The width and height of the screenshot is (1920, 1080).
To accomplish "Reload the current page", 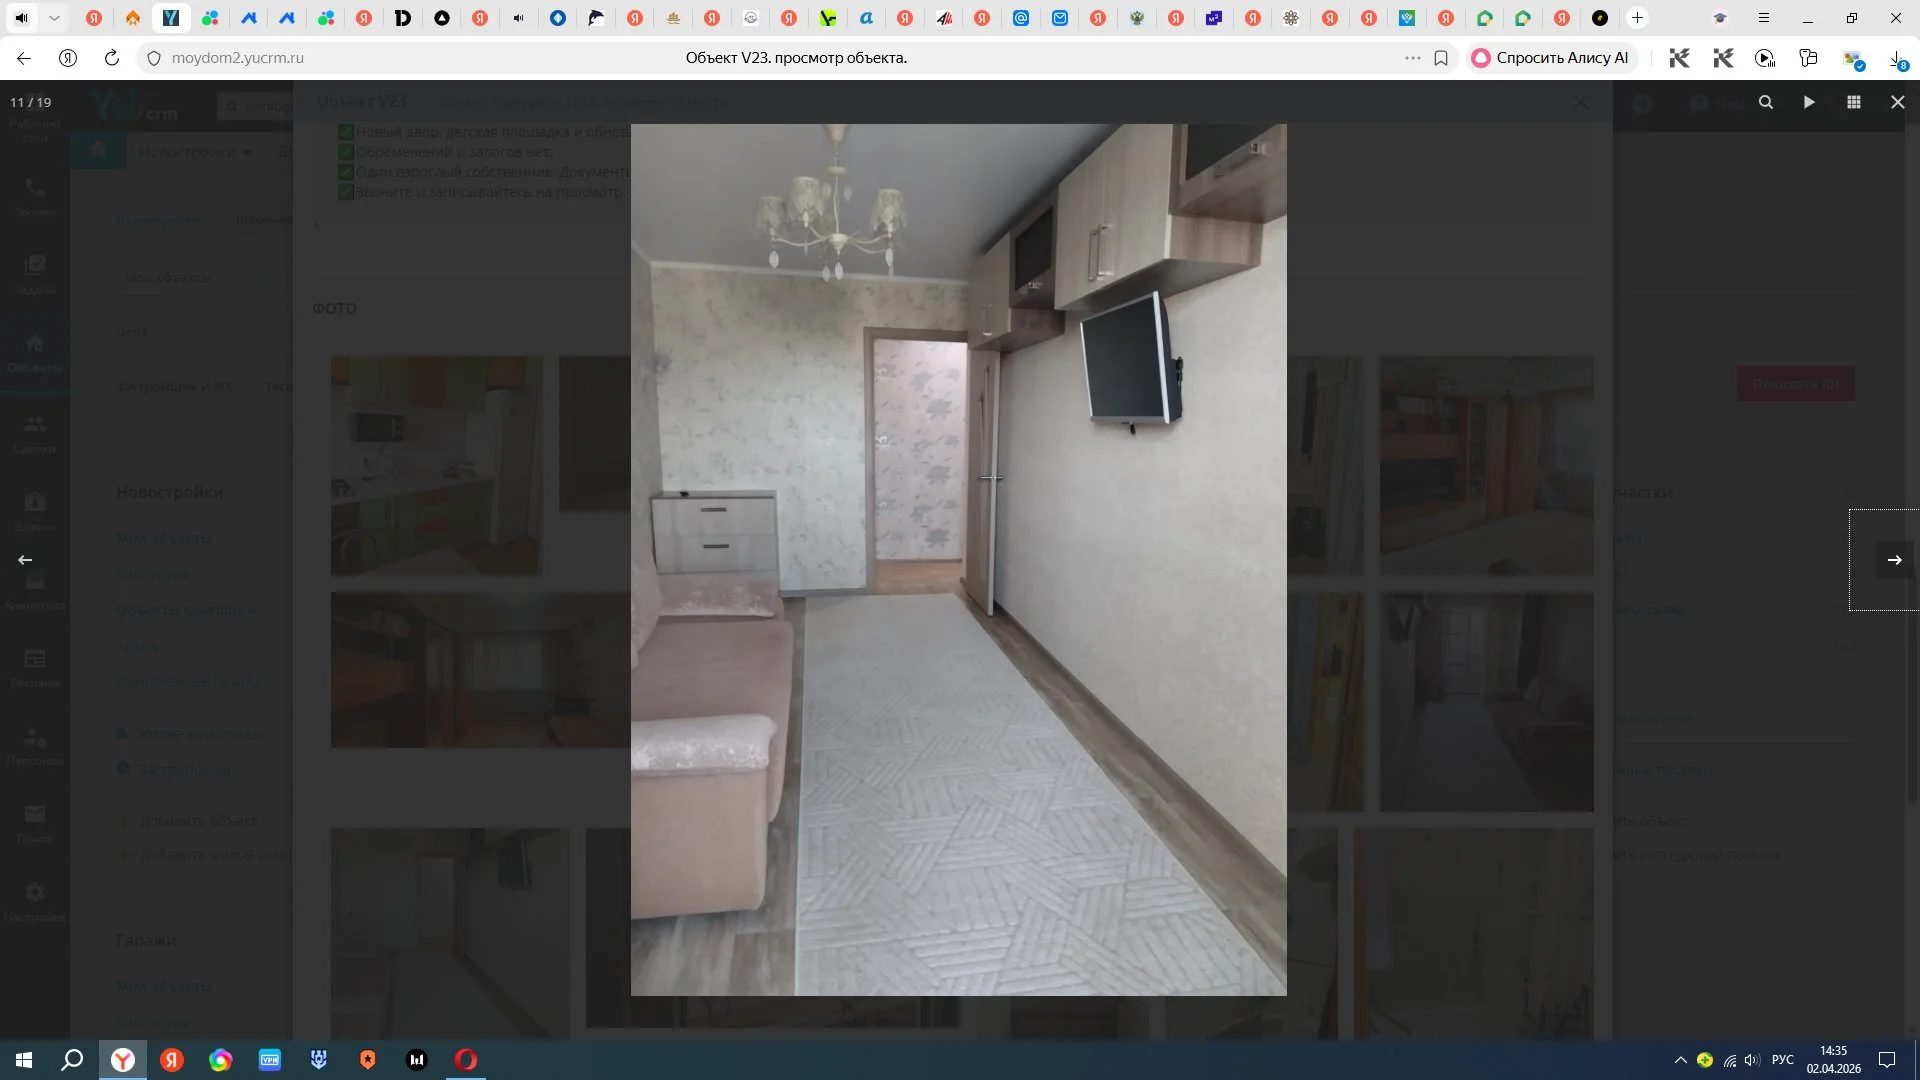I will (112, 58).
